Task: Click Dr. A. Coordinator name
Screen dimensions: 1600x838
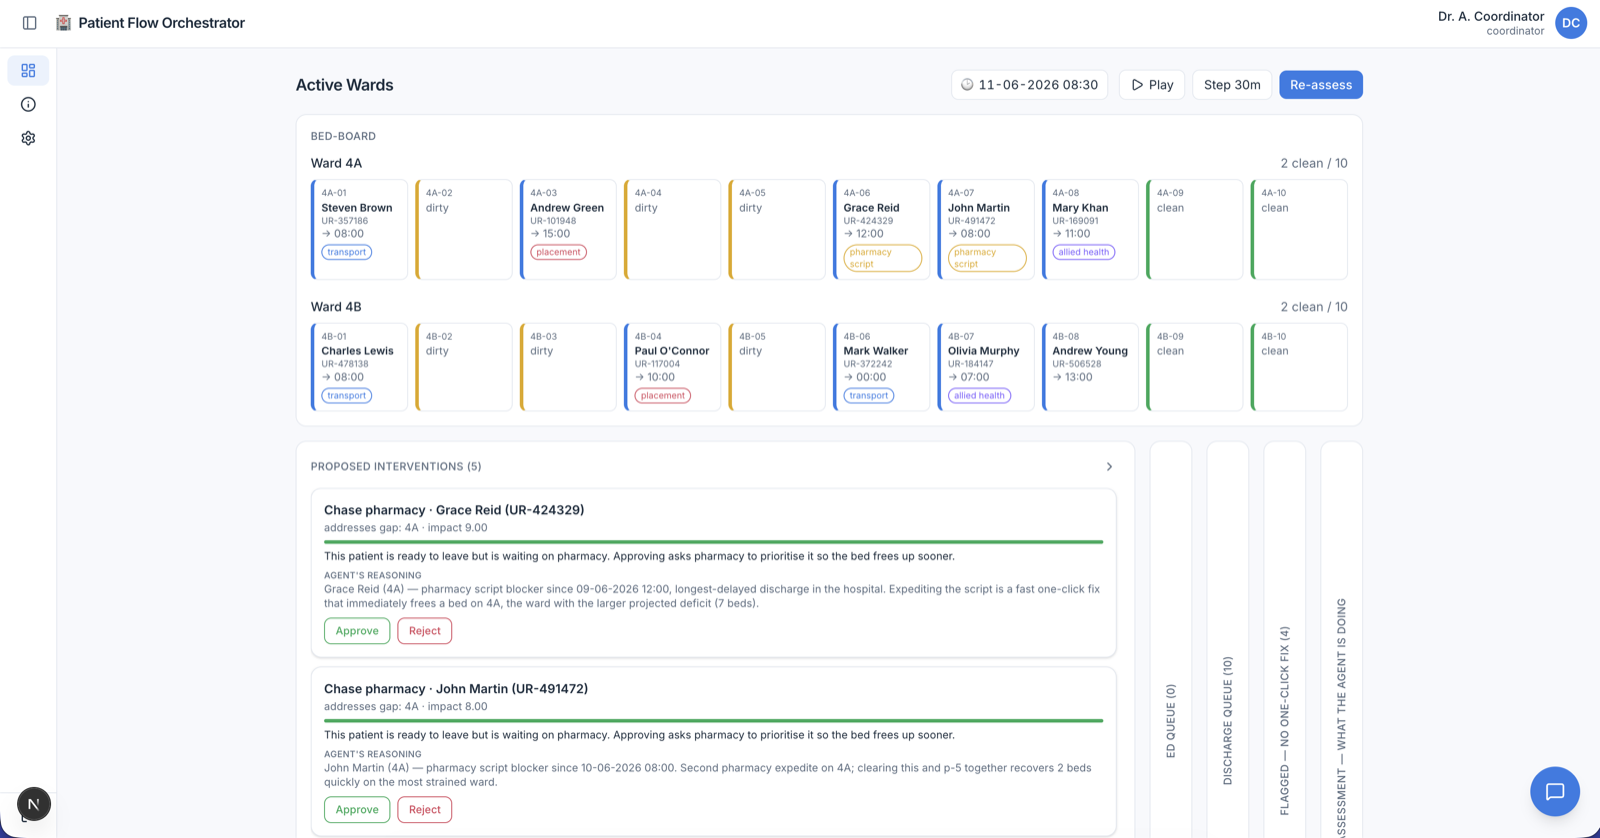Action: click(x=1491, y=16)
